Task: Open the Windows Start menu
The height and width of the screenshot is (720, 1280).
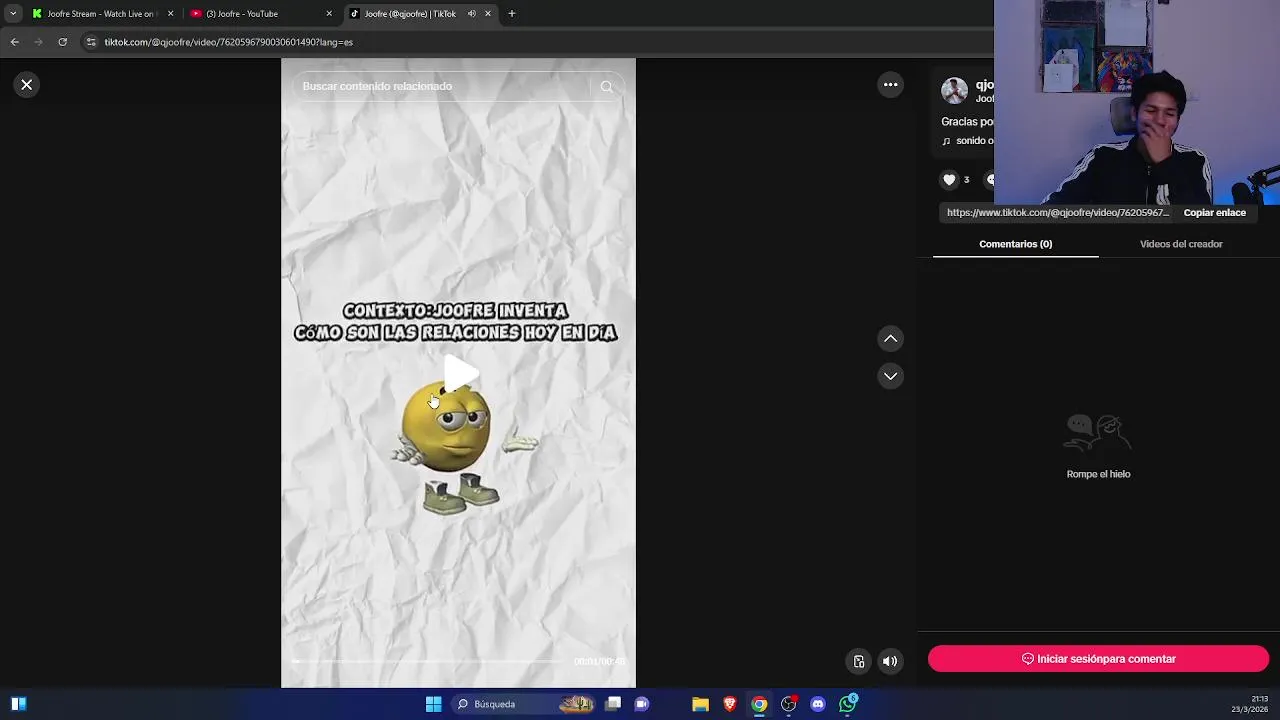Action: [x=433, y=704]
